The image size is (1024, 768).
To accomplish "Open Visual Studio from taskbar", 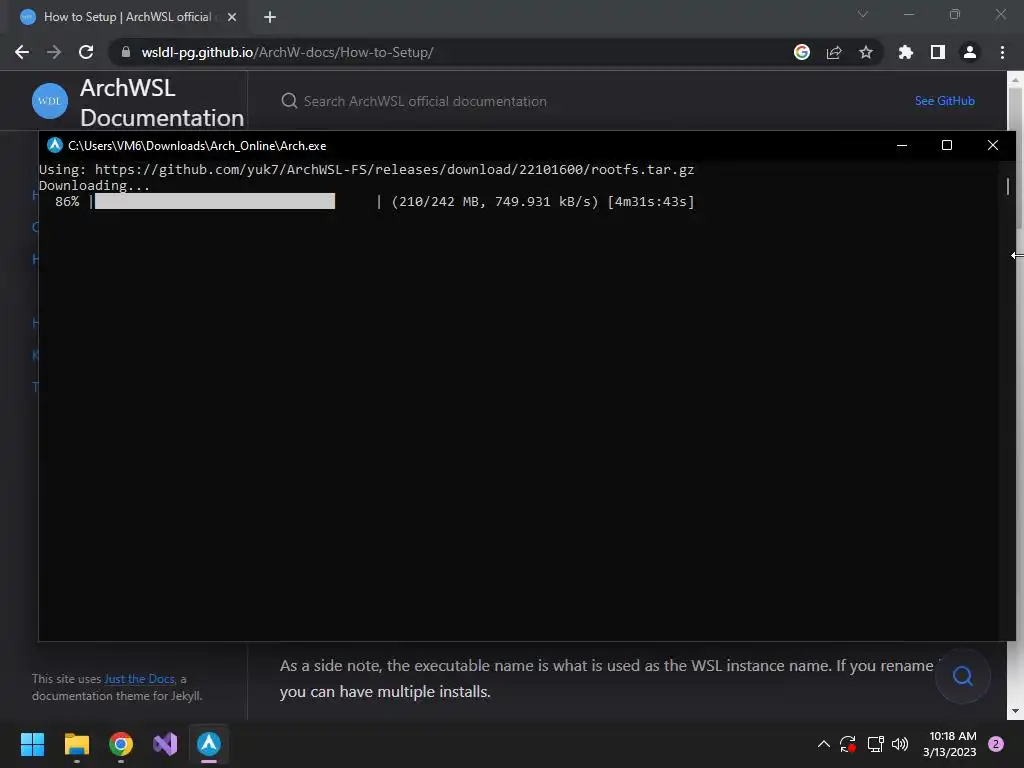I will pyautogui.click(x=165, y=744).
